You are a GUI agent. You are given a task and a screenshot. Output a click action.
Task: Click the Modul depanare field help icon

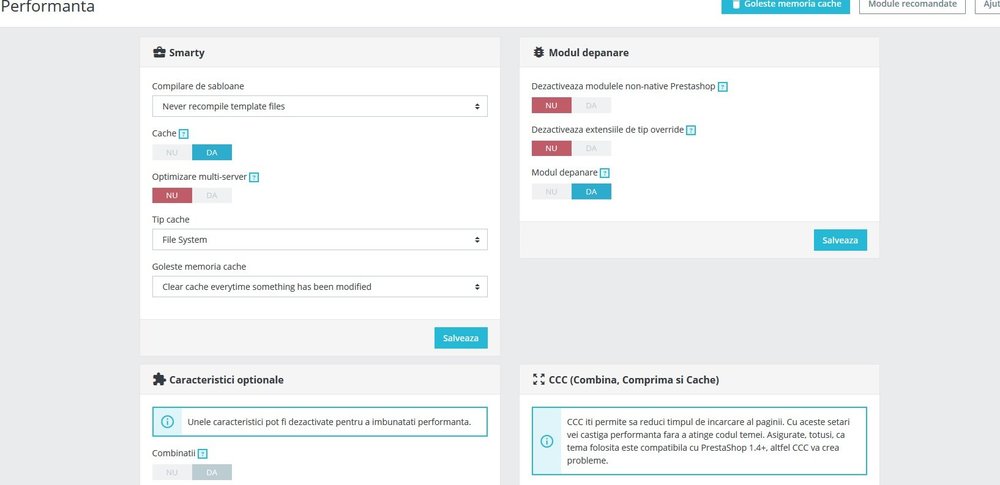605,173
